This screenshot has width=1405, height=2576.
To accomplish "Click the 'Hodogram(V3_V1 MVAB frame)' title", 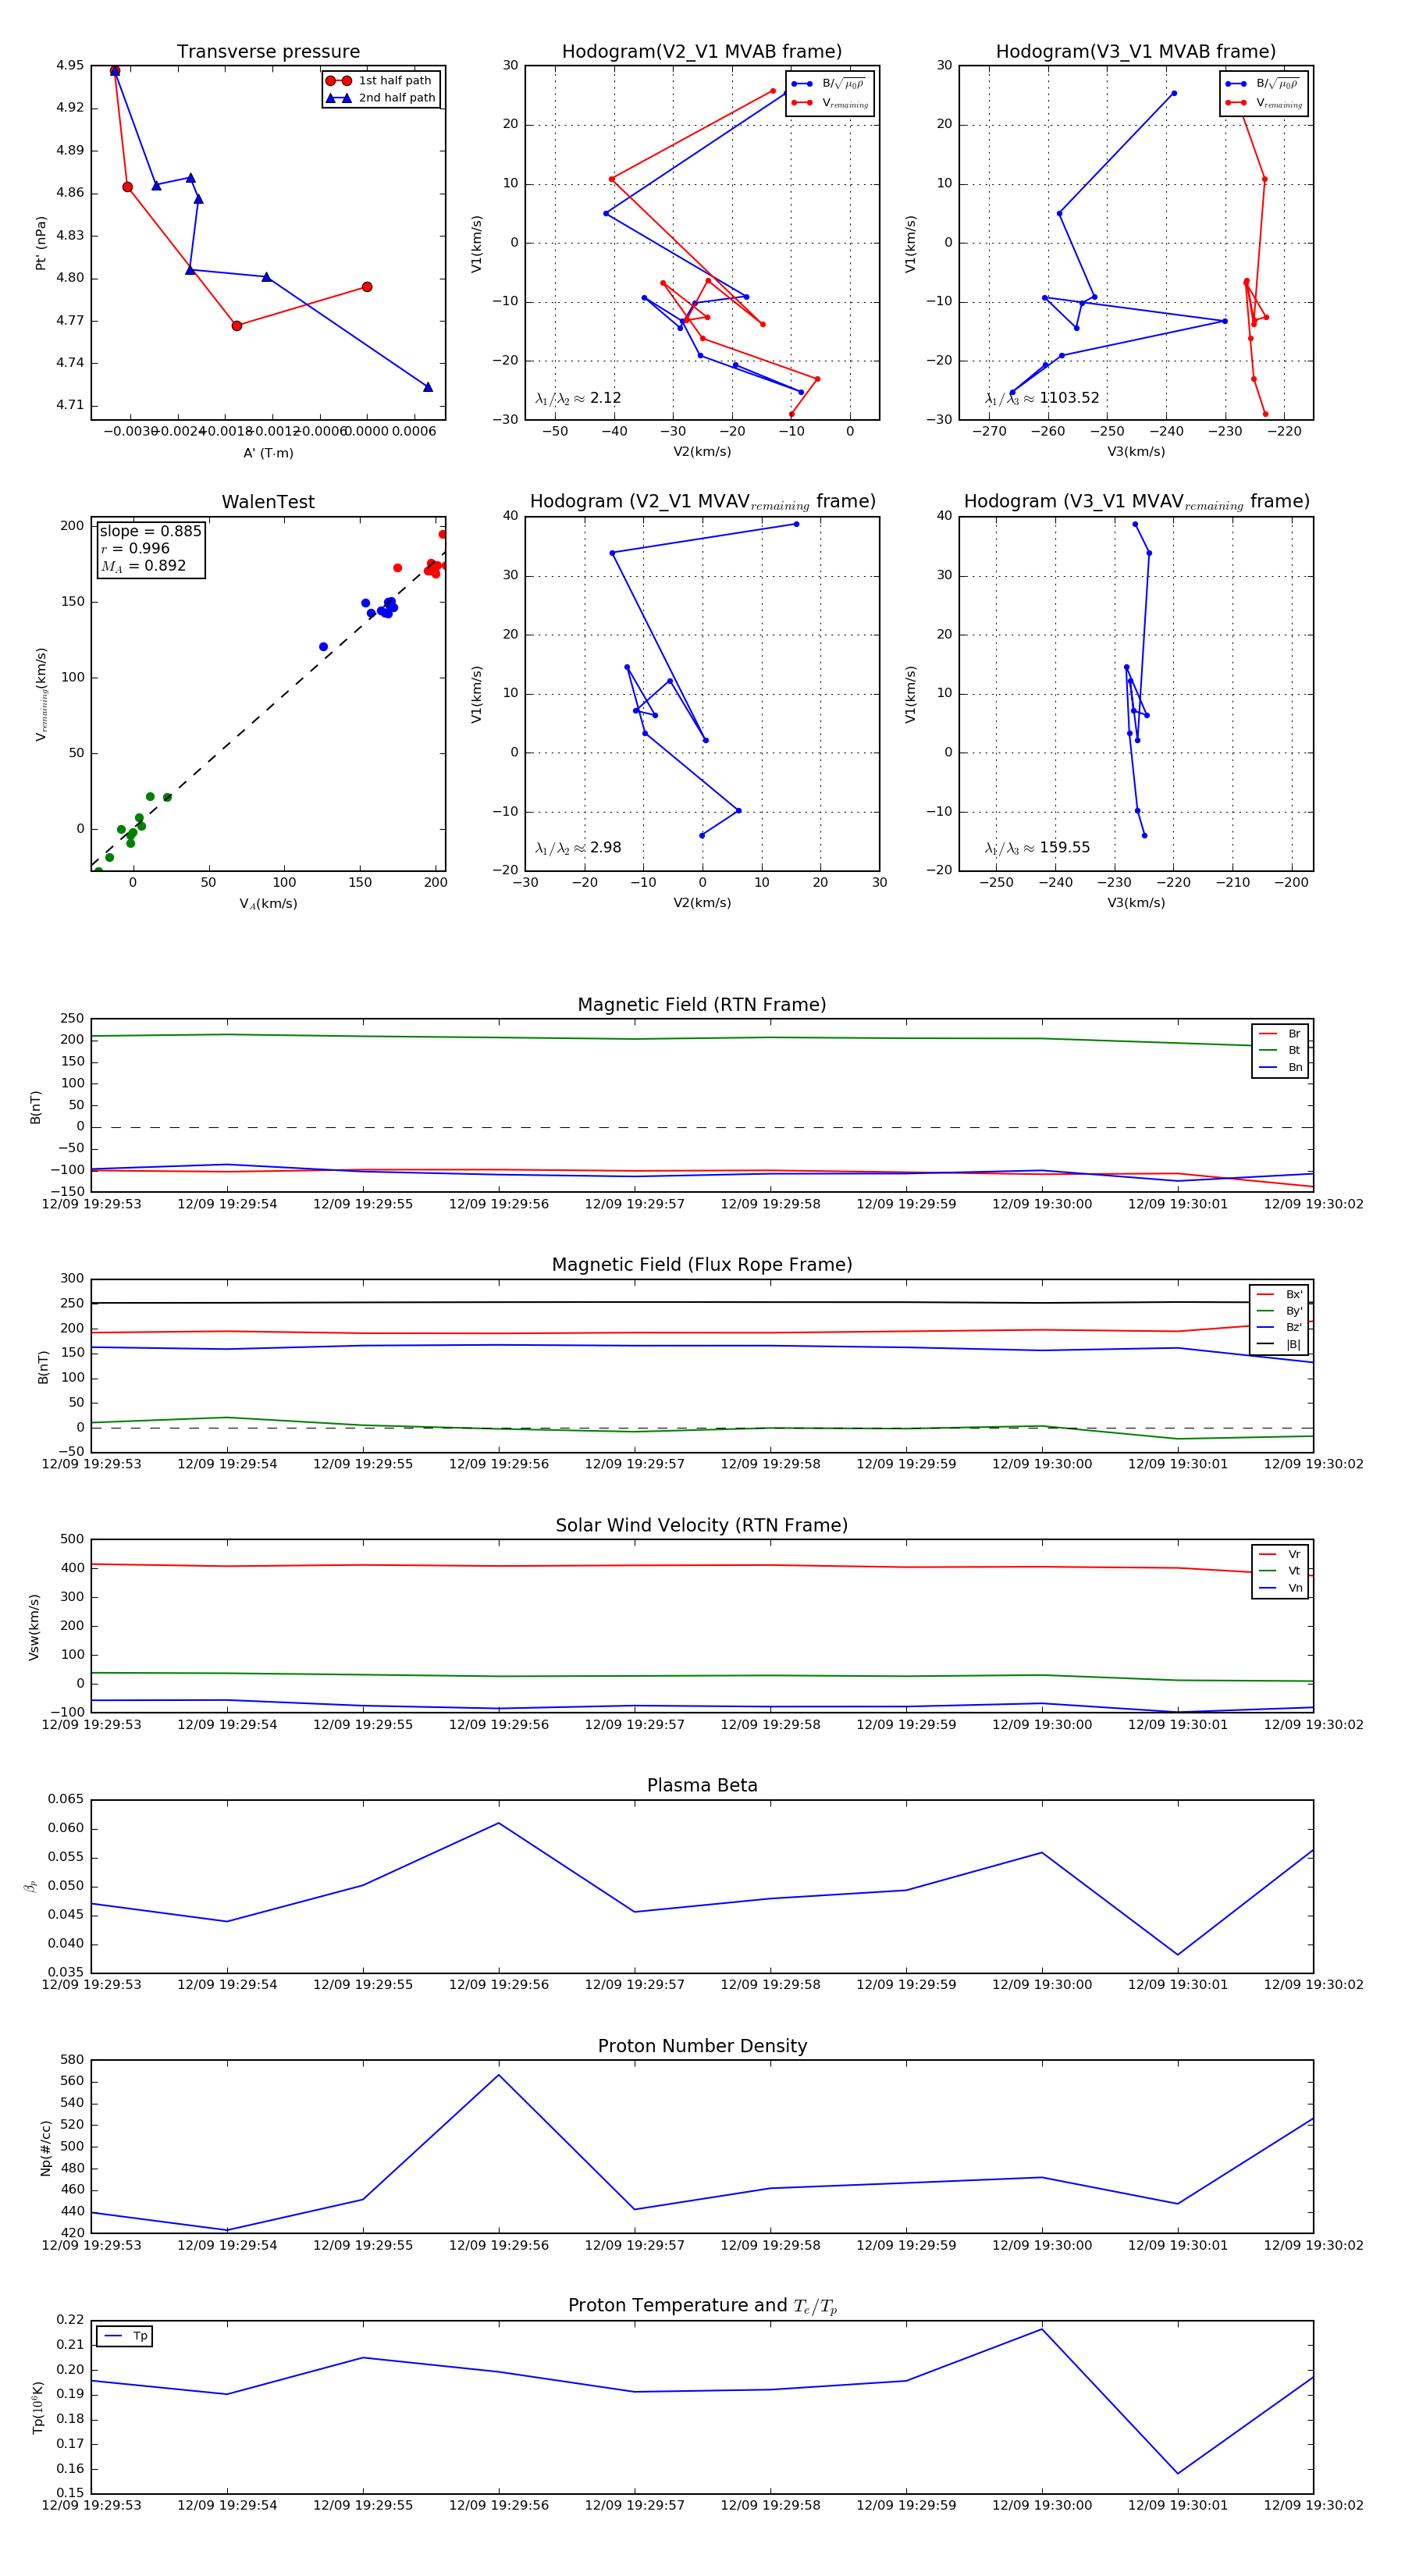I will point(1136,52).
